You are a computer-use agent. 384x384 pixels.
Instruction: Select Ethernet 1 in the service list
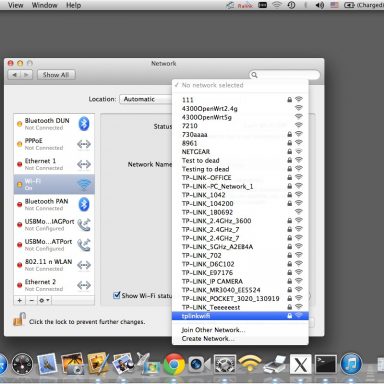coord(54,164)
